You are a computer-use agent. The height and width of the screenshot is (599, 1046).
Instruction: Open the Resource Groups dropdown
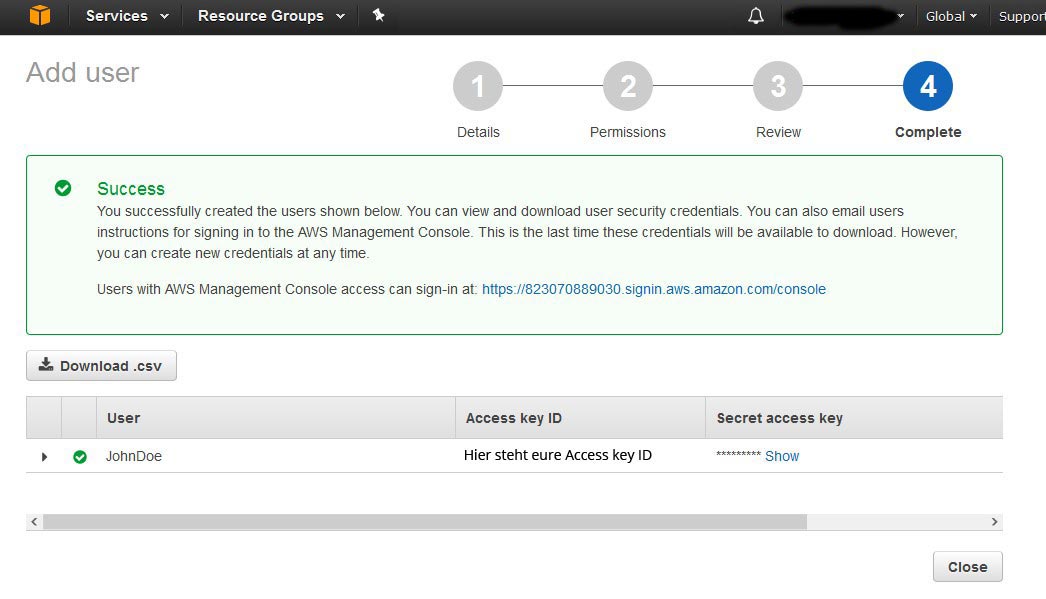271,16
